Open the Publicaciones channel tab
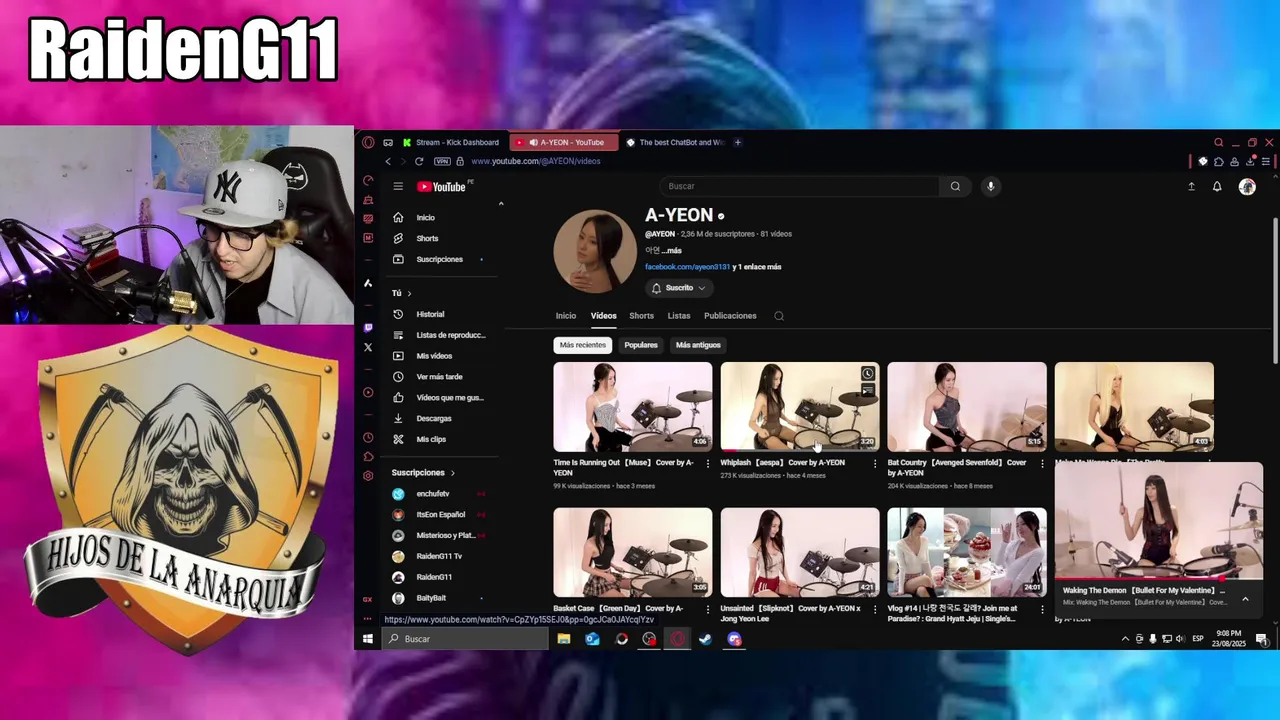Screen dimensions: 1280x720 (x=730, y=316)
